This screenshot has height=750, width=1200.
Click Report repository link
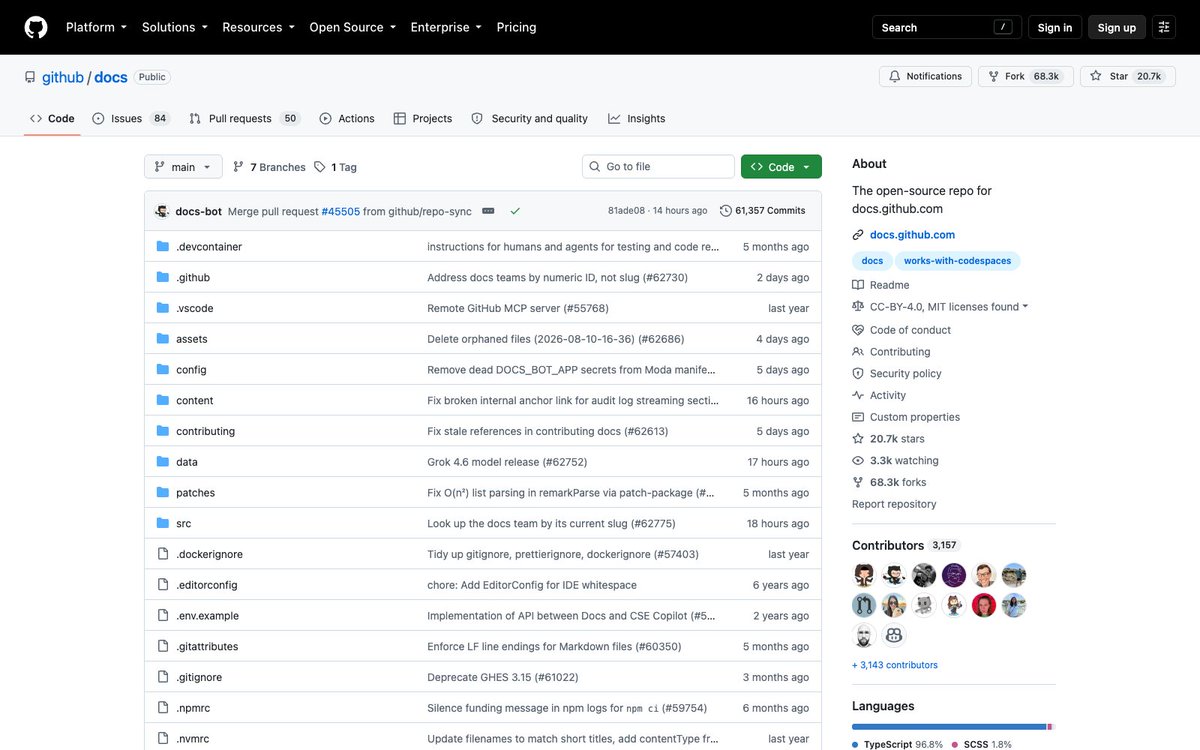click(x=894, y=504)
